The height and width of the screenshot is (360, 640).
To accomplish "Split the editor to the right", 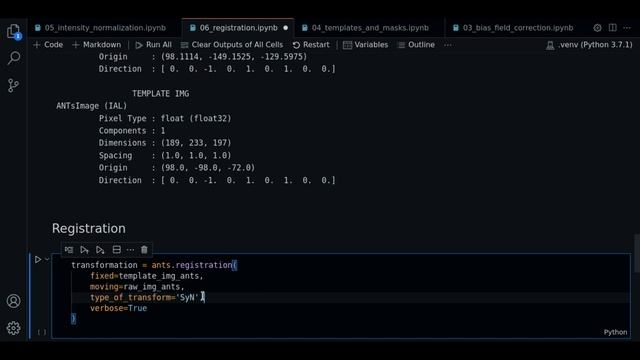I will coord(613,28).
